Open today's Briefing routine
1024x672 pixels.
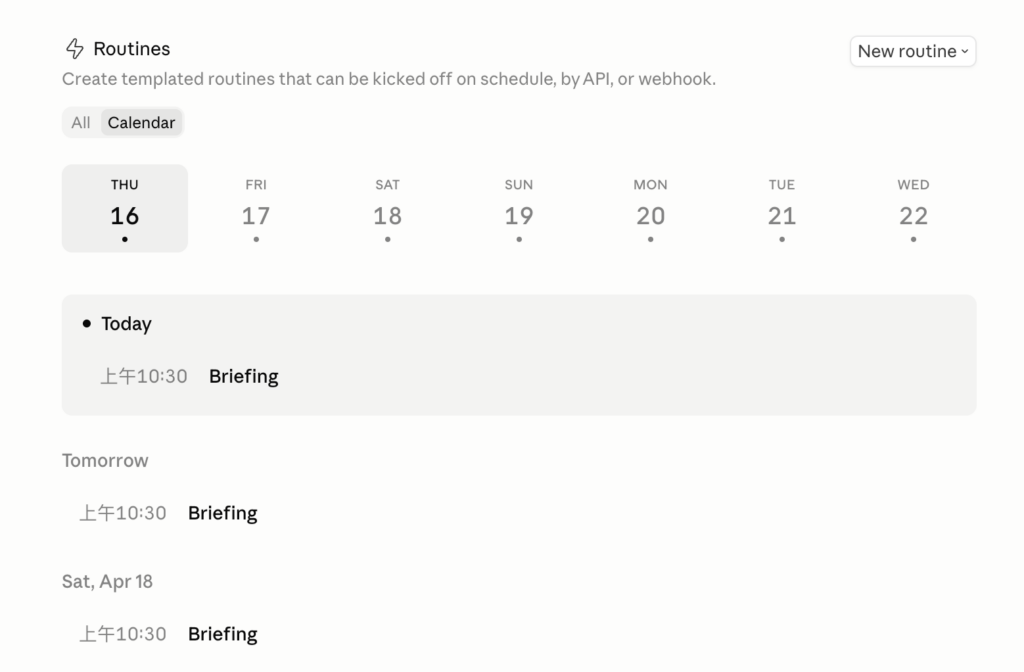(244, 377)
